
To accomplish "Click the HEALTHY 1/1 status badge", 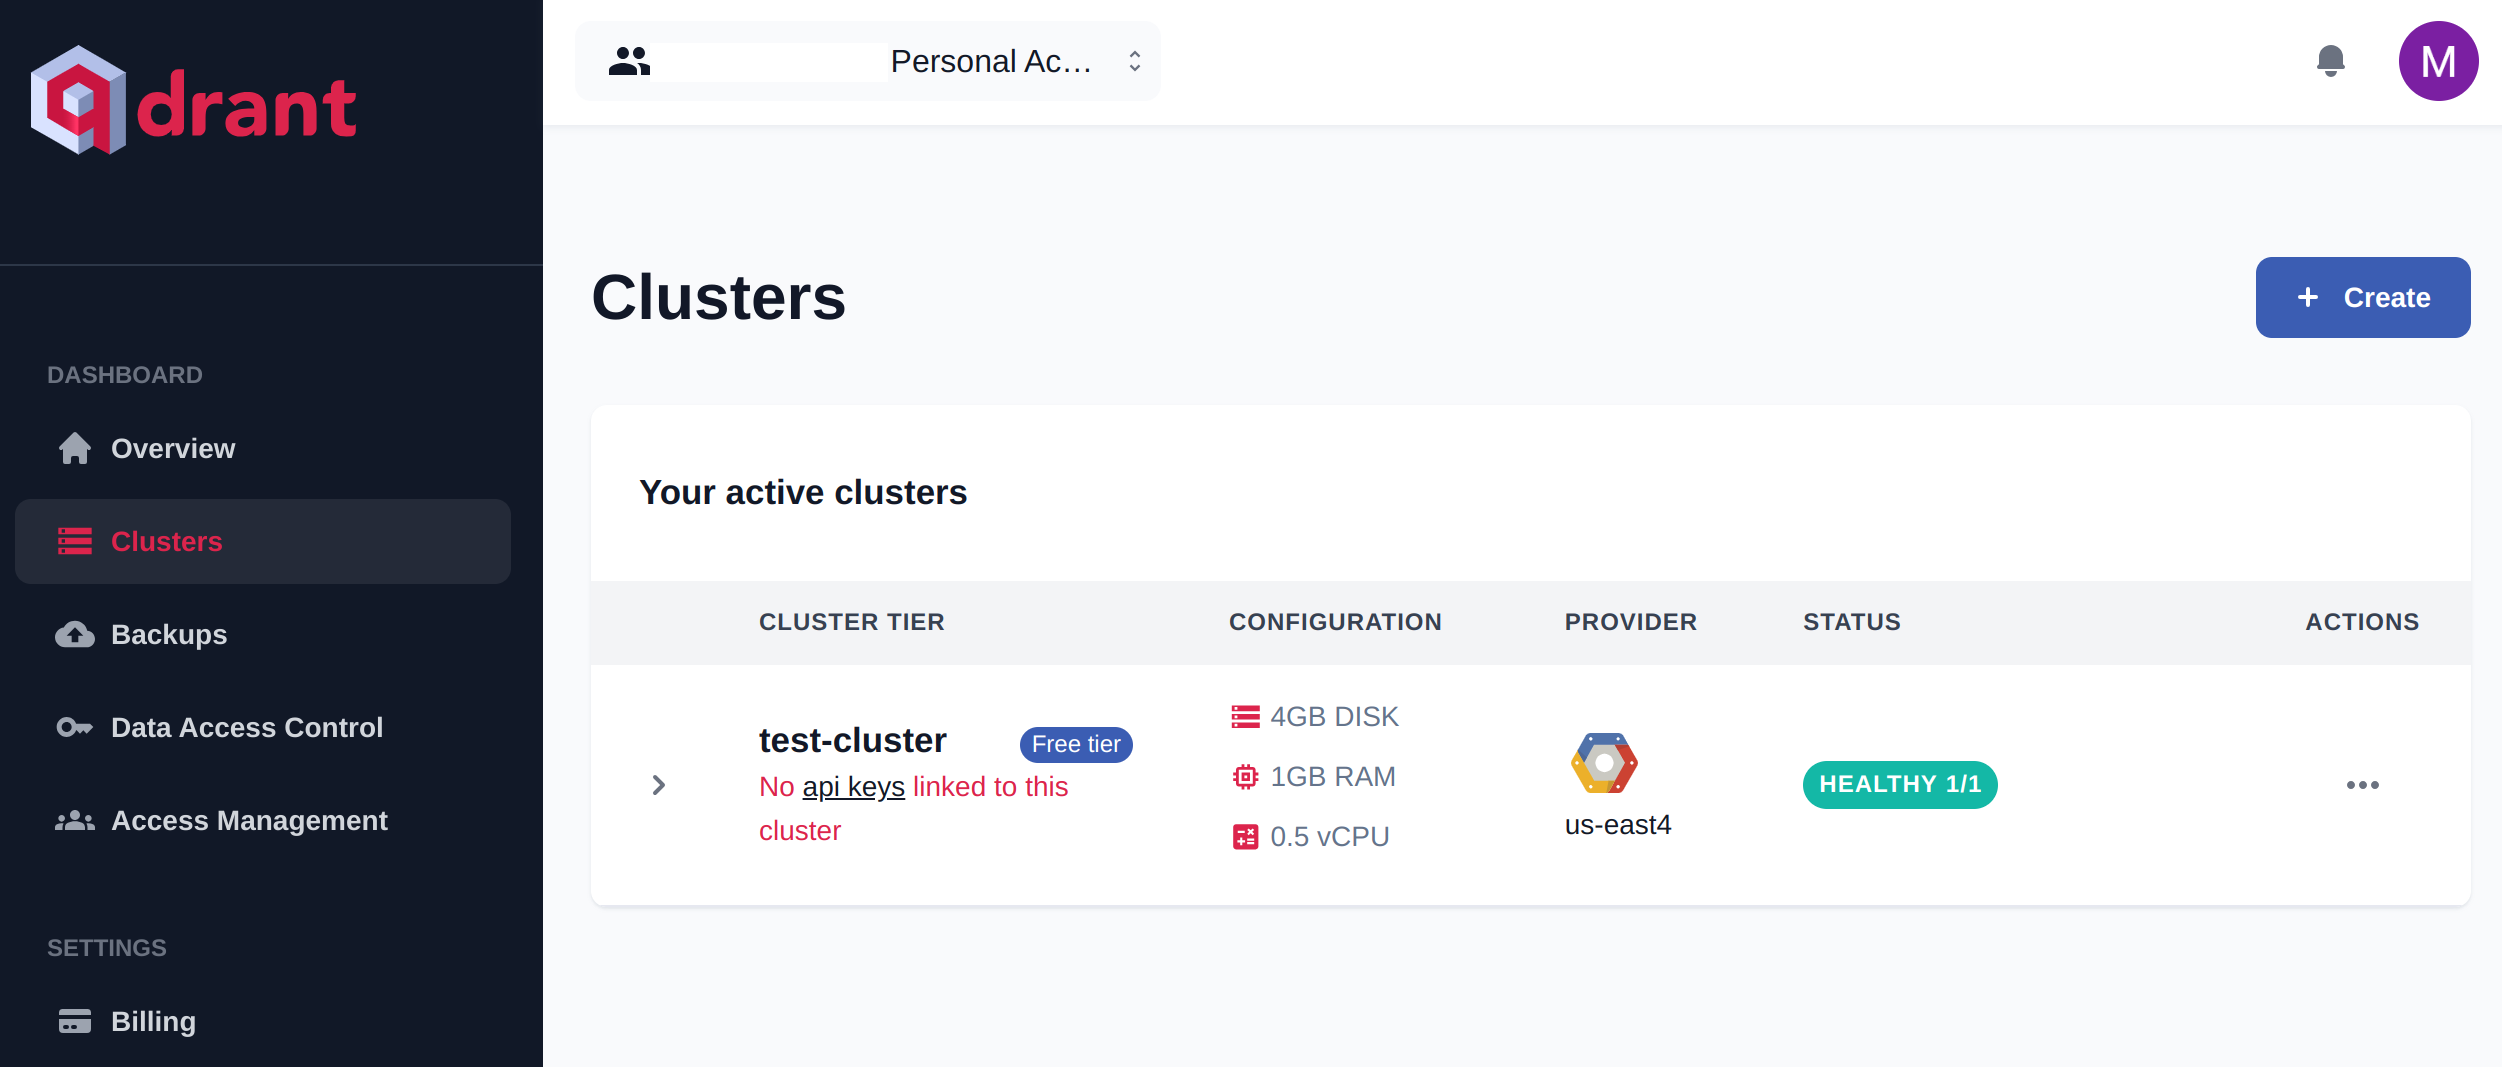I will click(1899, 784).
